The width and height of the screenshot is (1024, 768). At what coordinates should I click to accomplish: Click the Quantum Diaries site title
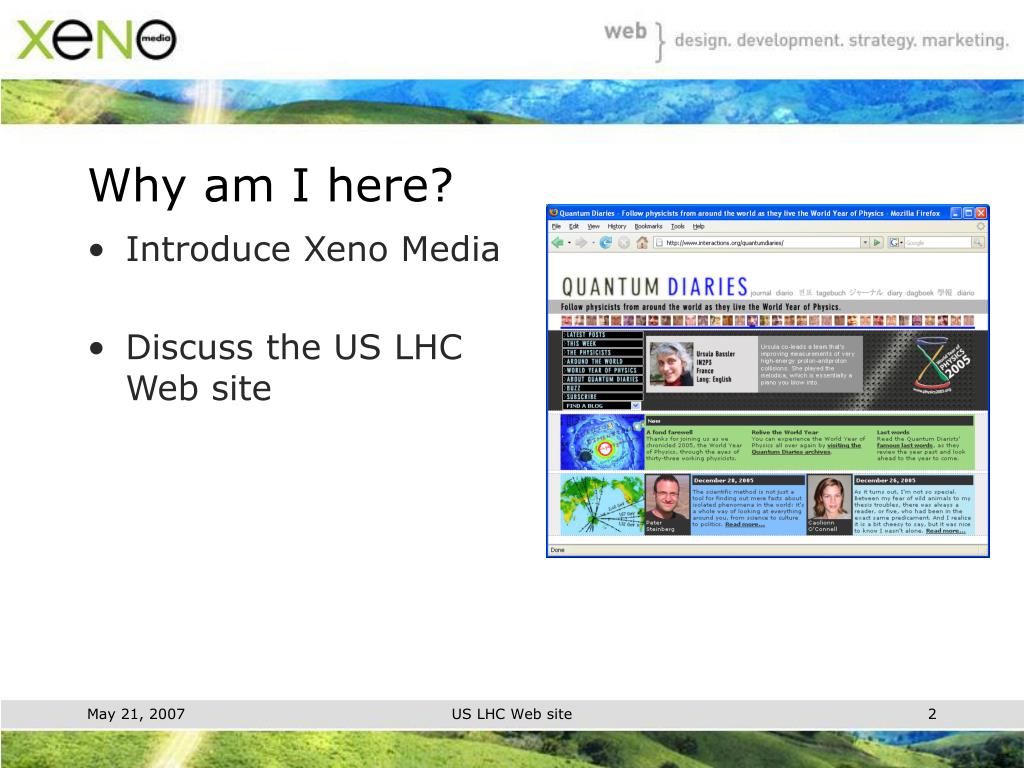(654, 287)
